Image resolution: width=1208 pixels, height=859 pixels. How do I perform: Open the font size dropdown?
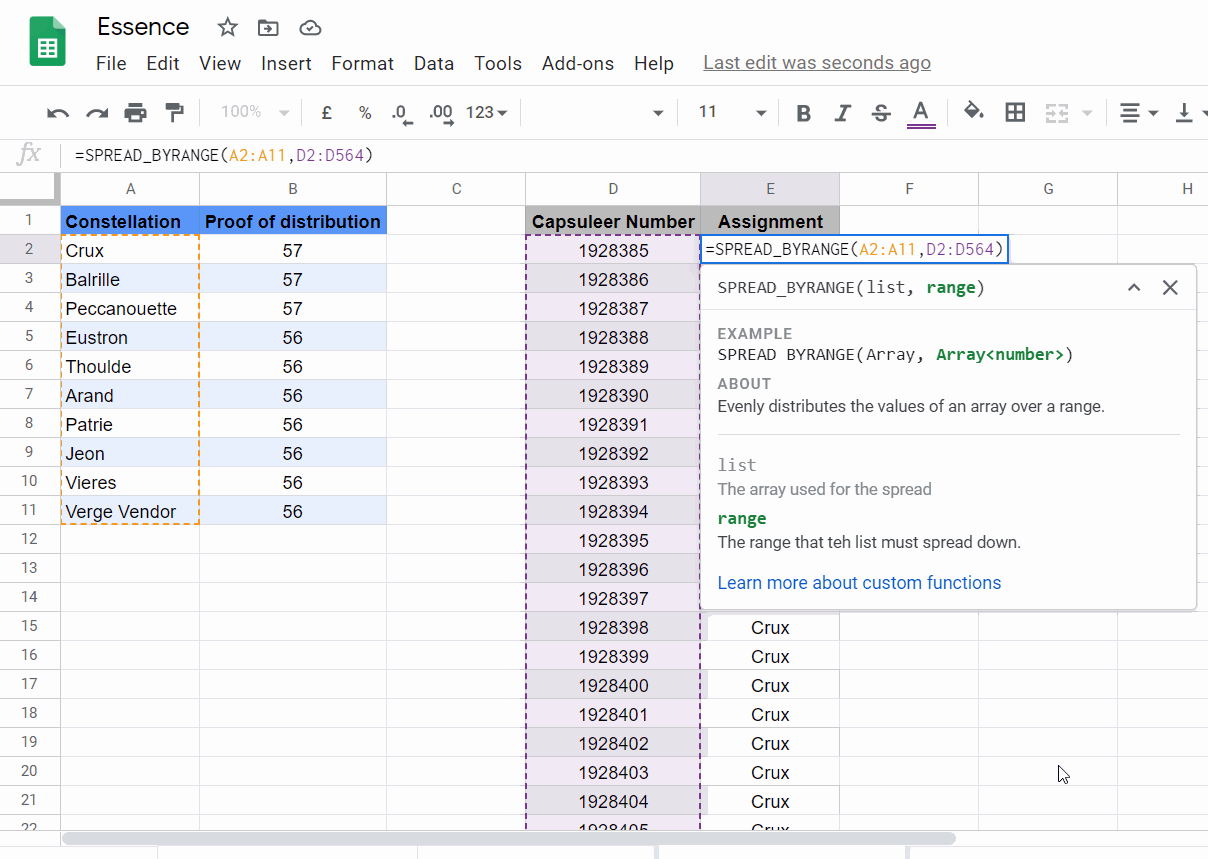[730, 112]
